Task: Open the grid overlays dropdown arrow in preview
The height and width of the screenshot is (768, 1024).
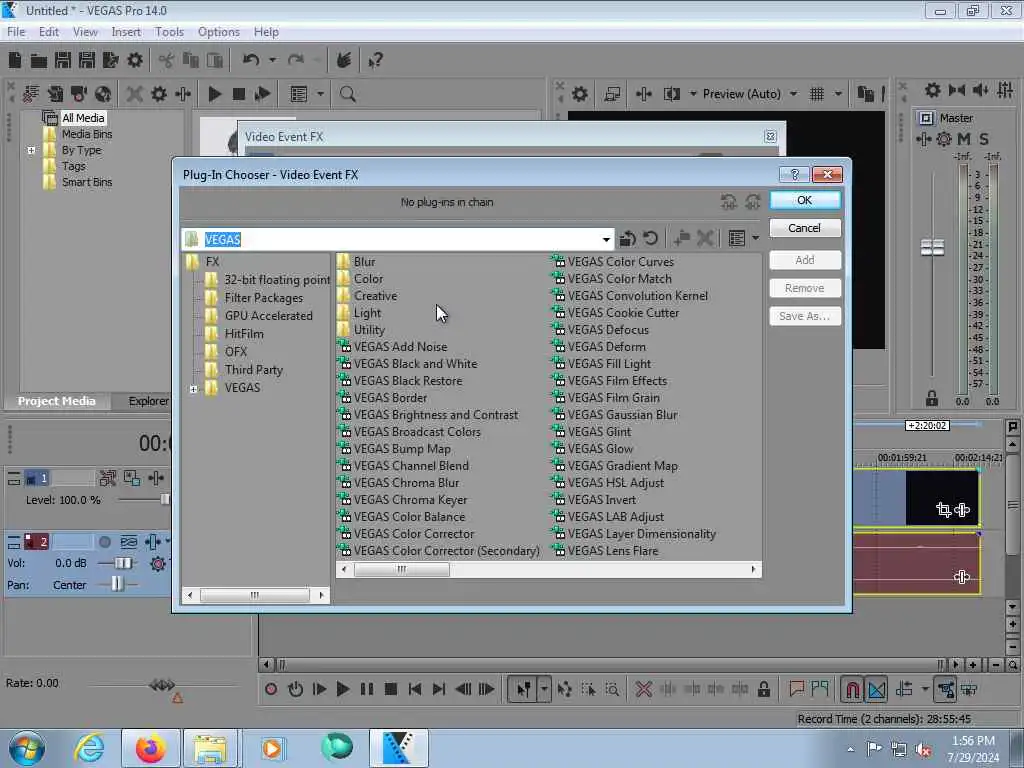Action: [x=838, y=94]
